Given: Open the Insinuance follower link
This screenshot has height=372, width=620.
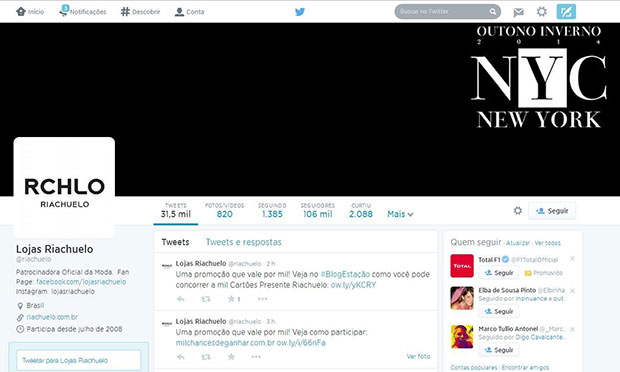Looking at the screenshot, I should tap(531, 299).
